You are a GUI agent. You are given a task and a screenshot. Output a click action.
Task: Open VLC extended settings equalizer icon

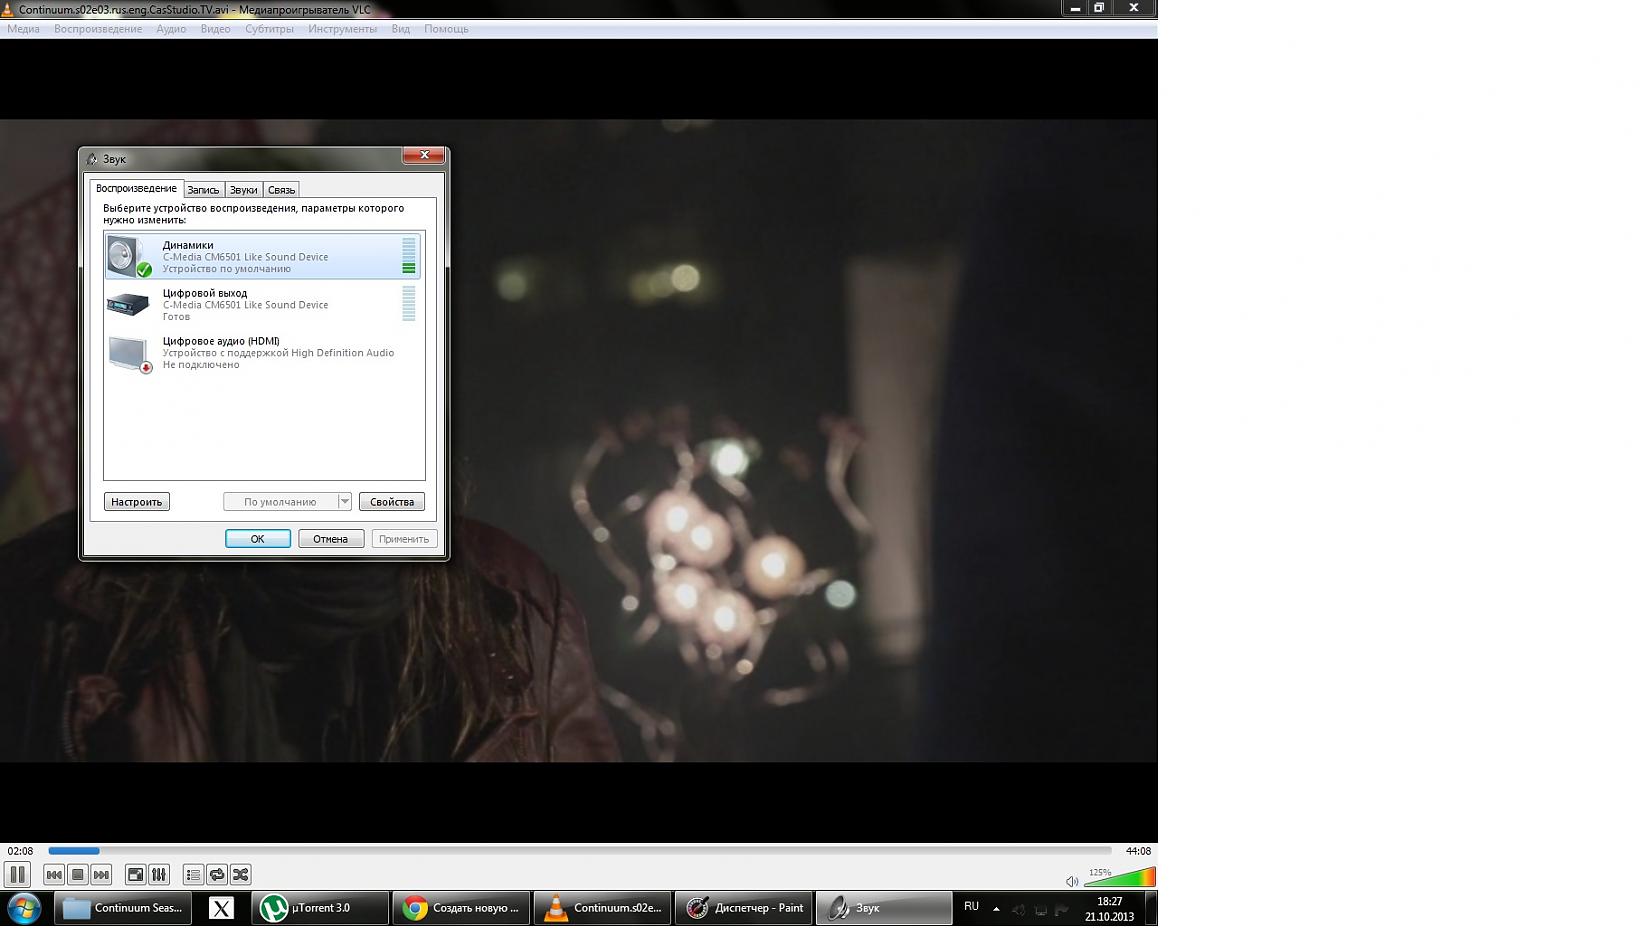point(158,874)
